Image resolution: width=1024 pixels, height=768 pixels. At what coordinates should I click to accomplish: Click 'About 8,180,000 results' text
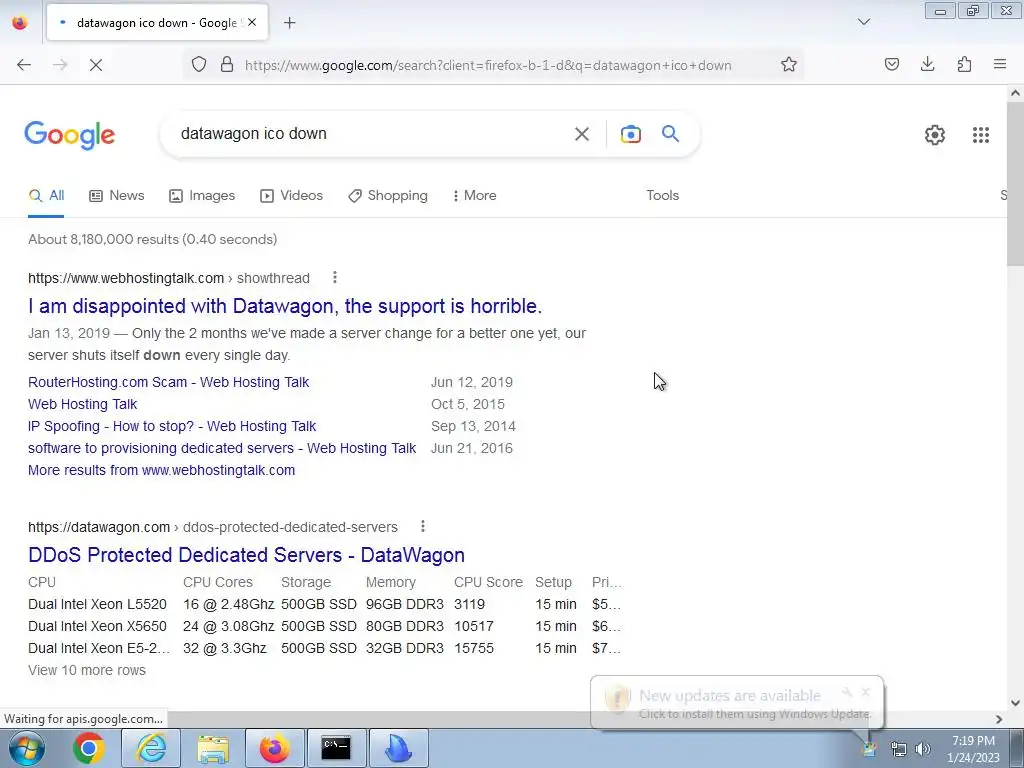click(x=153, y=239)
